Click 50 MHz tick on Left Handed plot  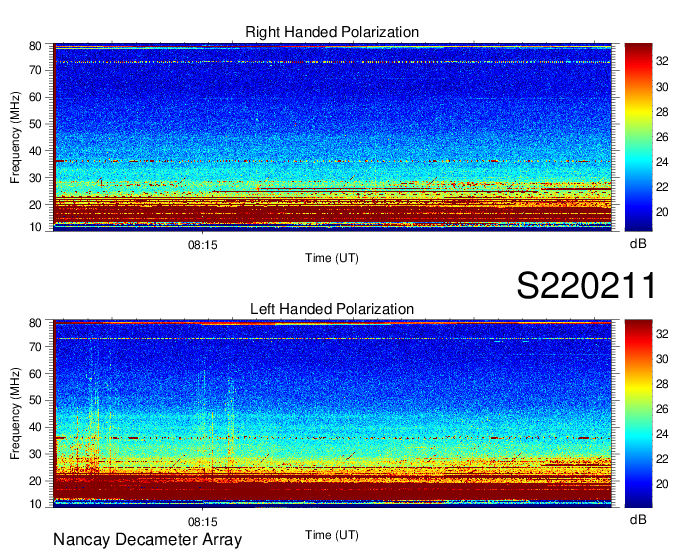click(x=35, y=400)
